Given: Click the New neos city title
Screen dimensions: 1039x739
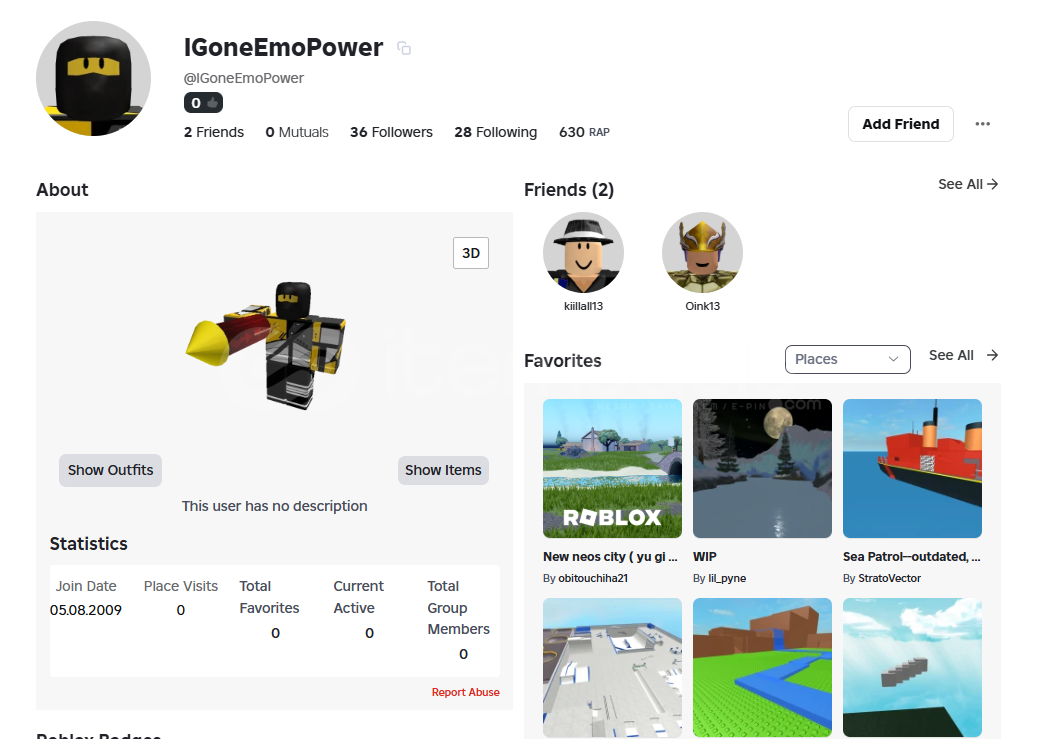Looking at the screenshot, I should pyautogui.click(x=610, y=557).
